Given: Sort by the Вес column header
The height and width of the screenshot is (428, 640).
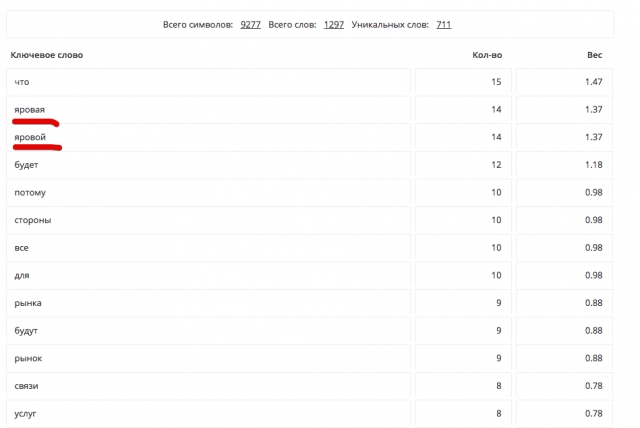Looking at the screenshot, I should click(x=595, y=55).
